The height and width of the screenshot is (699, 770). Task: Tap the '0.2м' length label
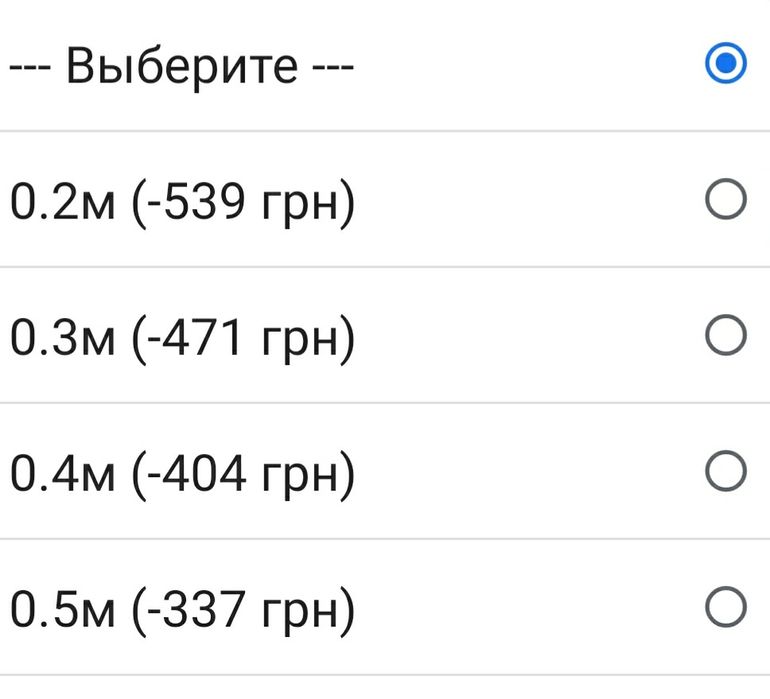click(62, 204)
